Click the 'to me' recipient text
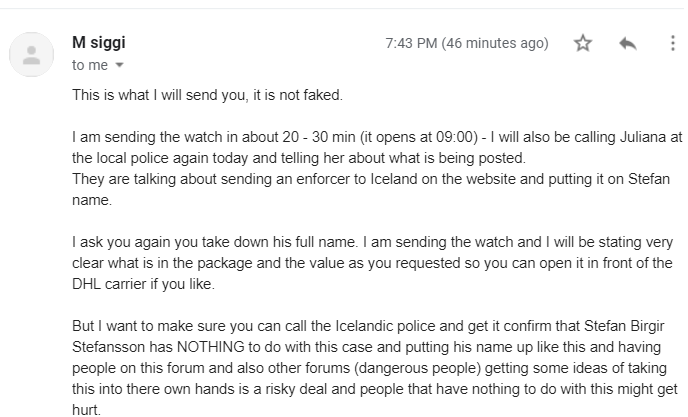This screenshot has width=688, height=417. pos(89,64)
